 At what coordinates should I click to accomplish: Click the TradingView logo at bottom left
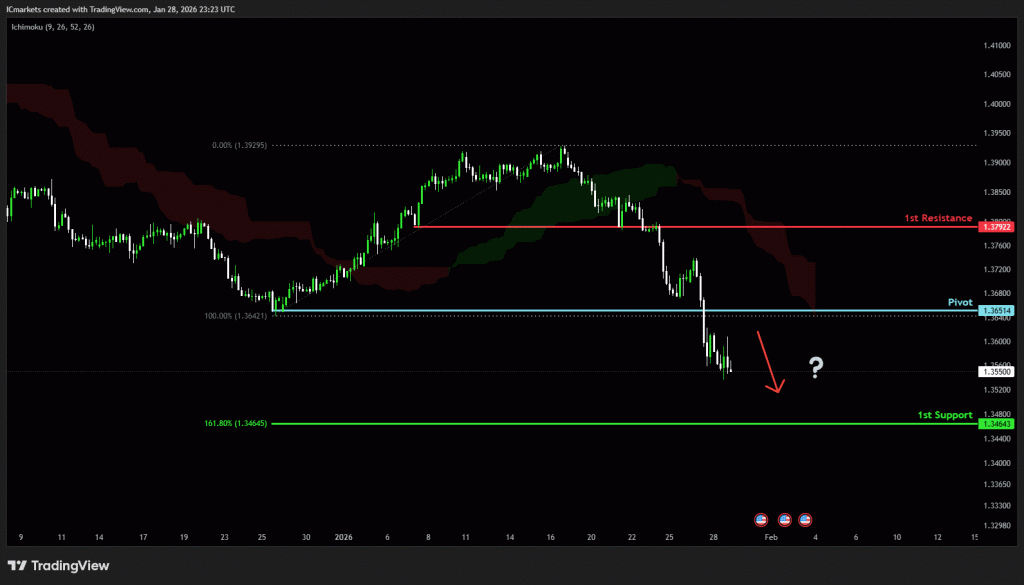pos(58,566)
